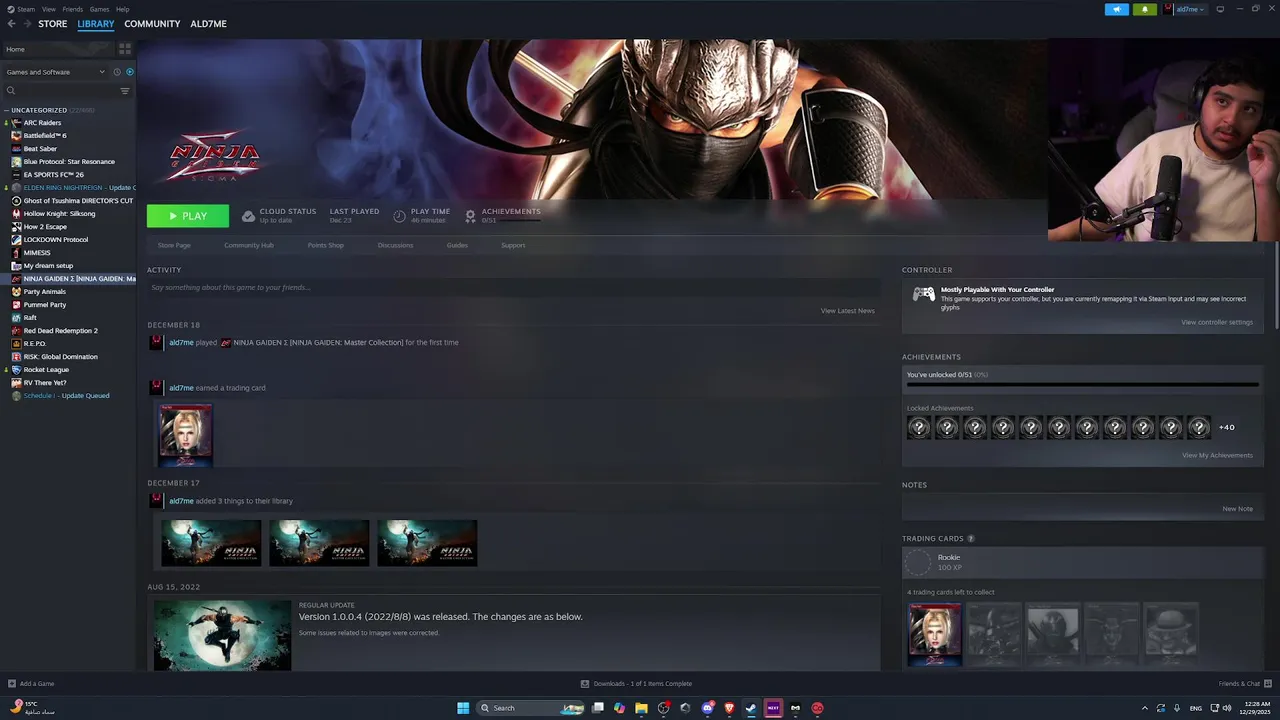Open View controller settings
The height and width of the screenshot is (720, 1280).
pos(1217,322)
